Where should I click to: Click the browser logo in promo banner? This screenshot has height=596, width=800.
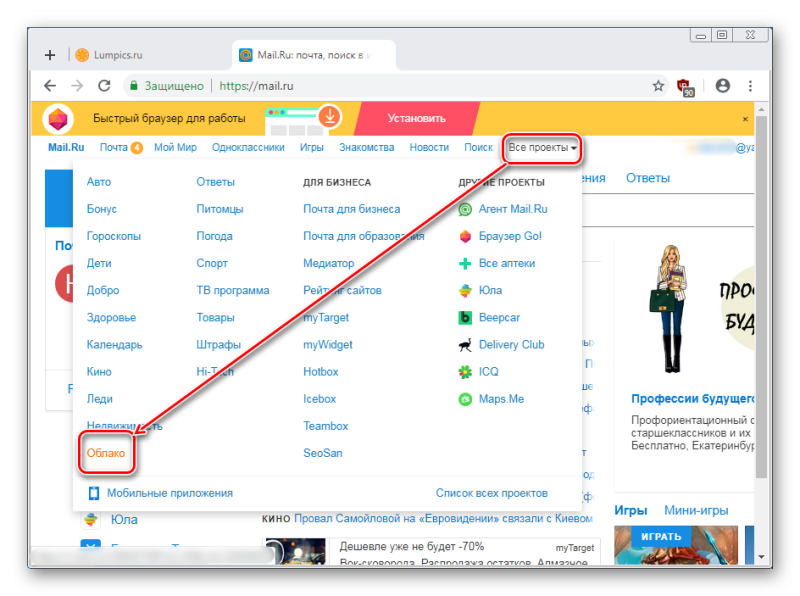pyautogui.click(x=58, y=119)
